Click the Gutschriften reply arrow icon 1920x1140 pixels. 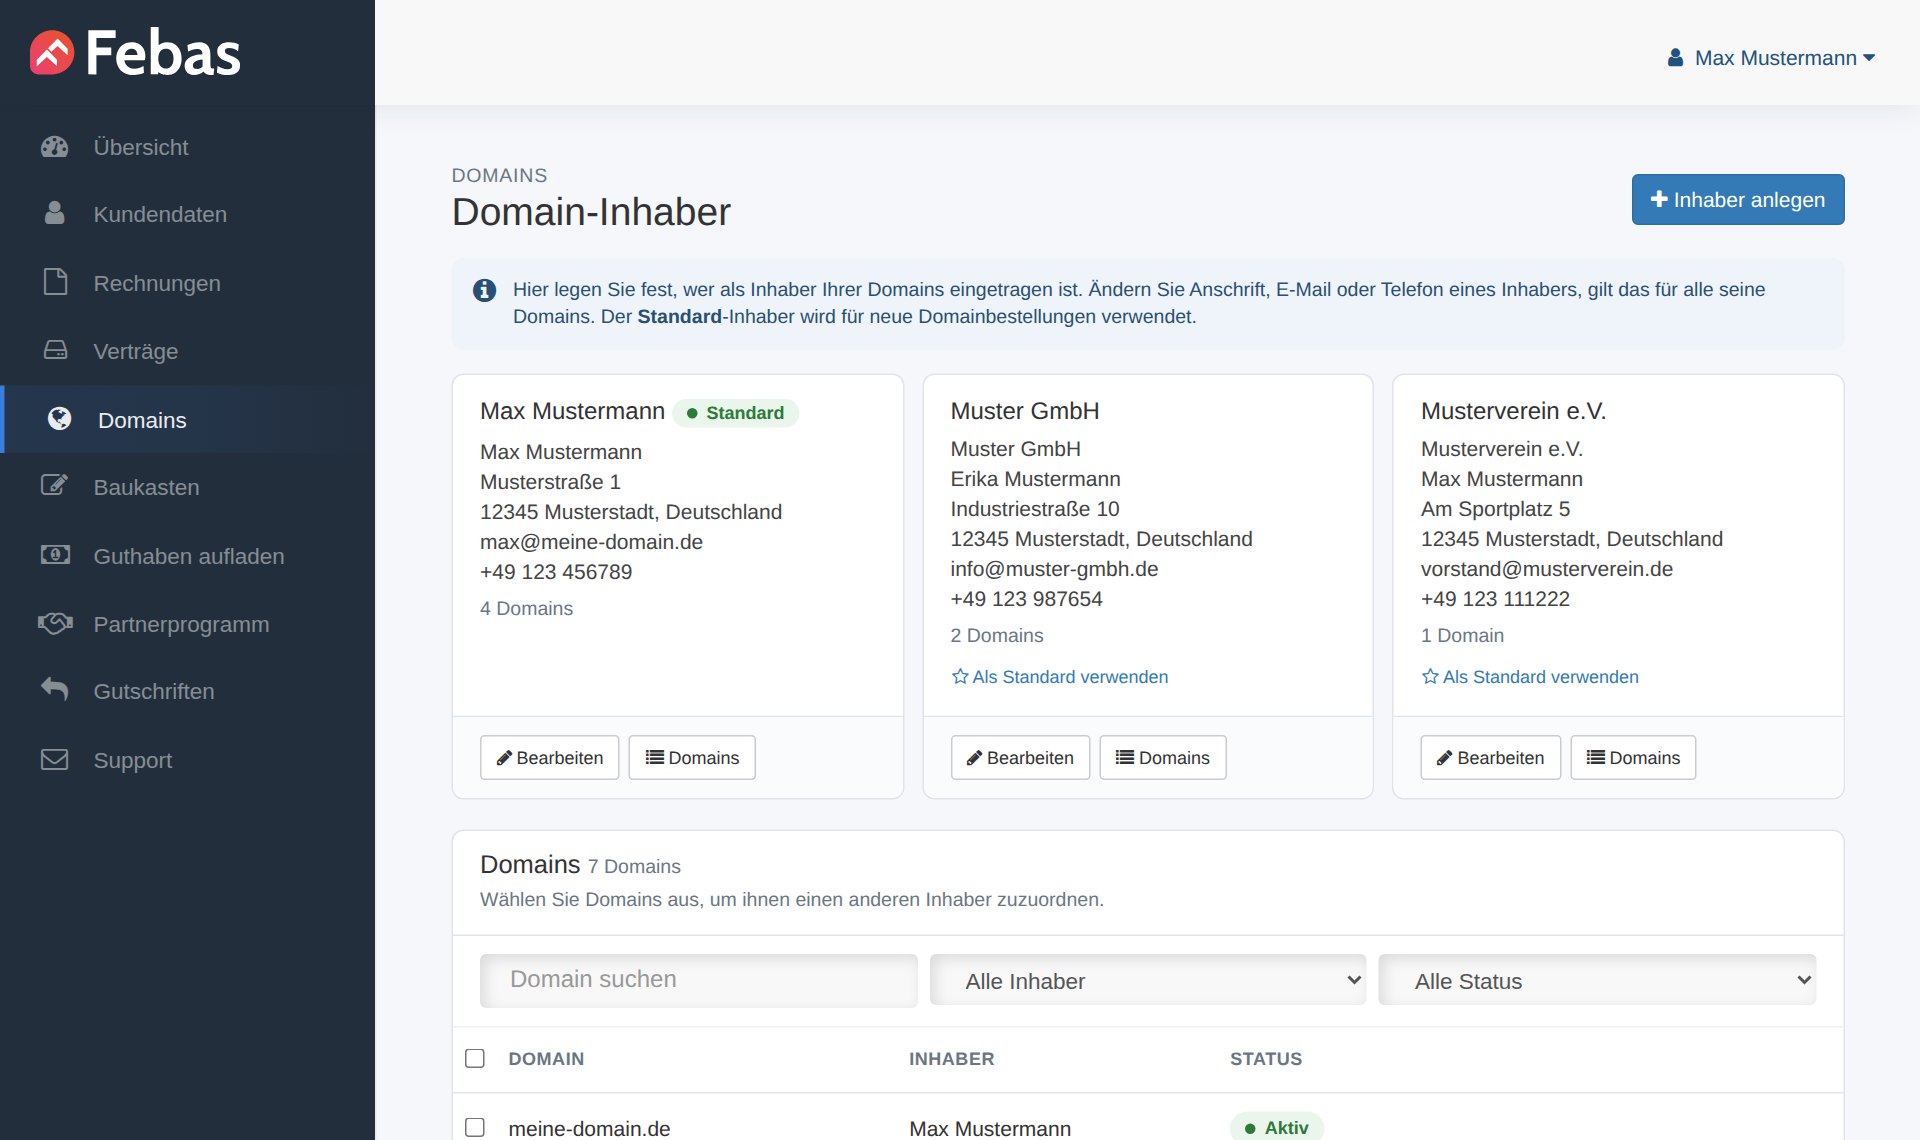point(55,689)
